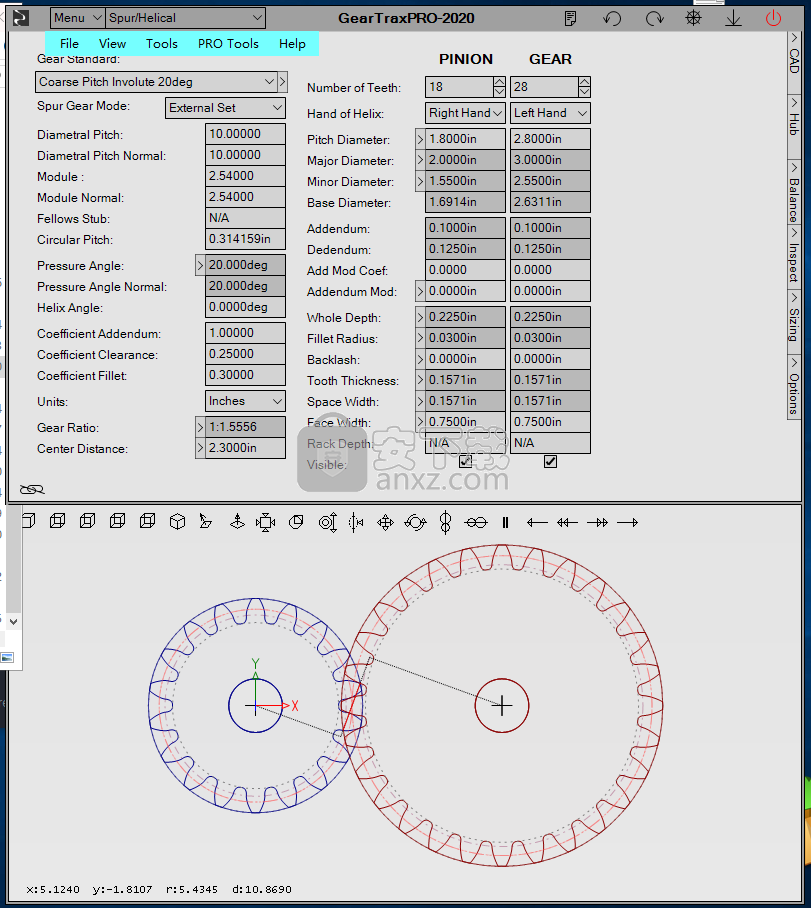Viewport: 811px width, 908px height.
Task: Open the gear Hand of Helix dropdown
Action: [550, 113]
